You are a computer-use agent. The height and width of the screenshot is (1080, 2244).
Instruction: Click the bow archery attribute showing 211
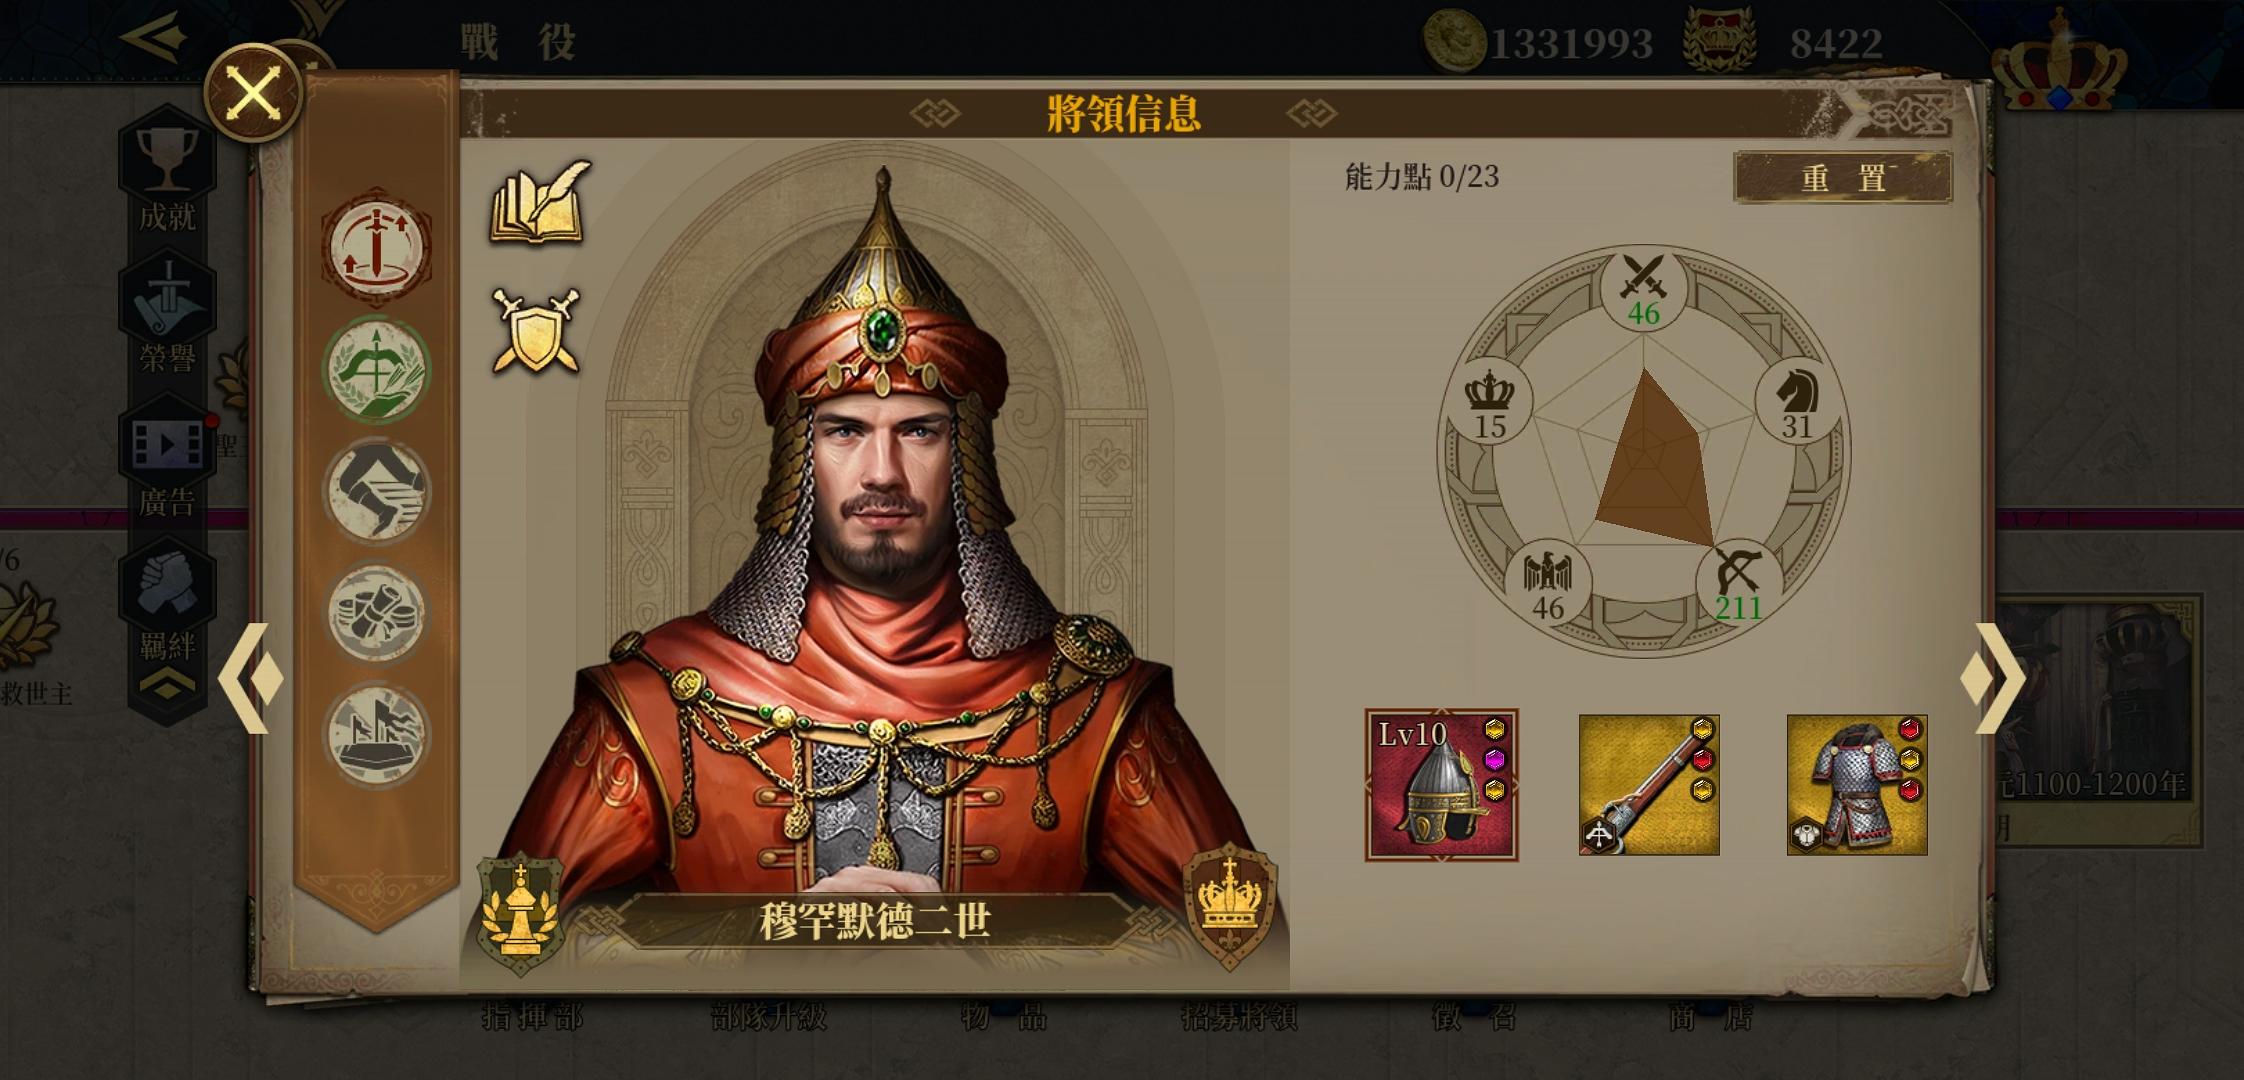1738,584
